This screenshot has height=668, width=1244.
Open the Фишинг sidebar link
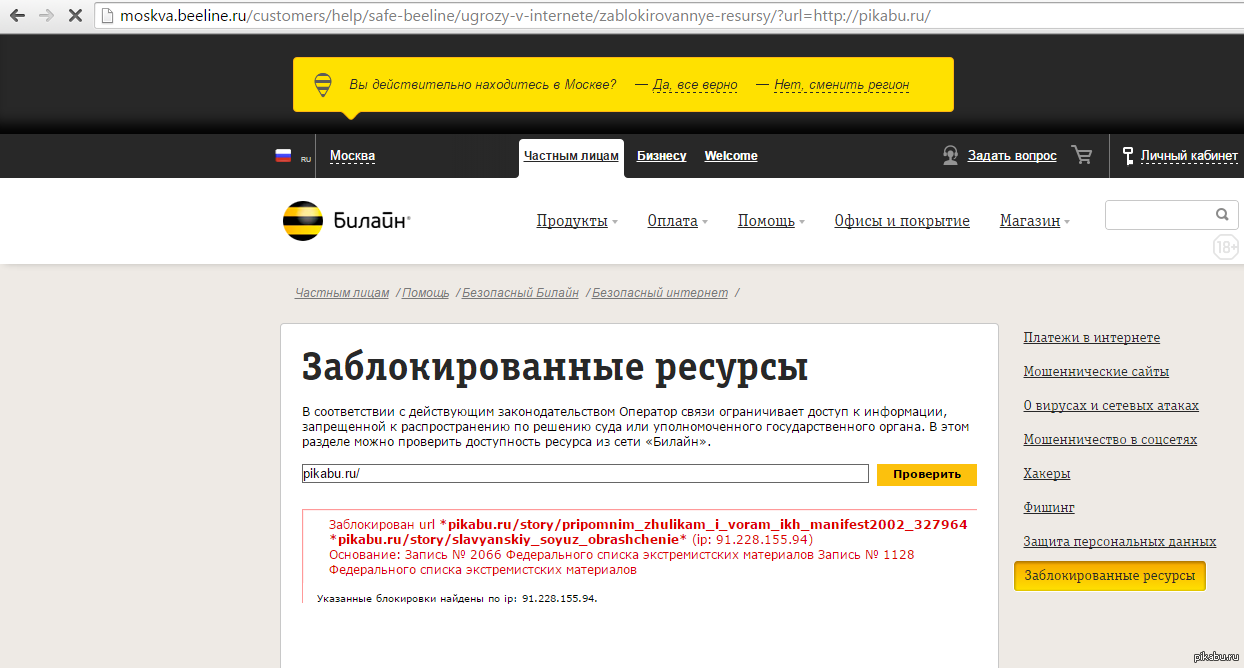coord(1049,508)
